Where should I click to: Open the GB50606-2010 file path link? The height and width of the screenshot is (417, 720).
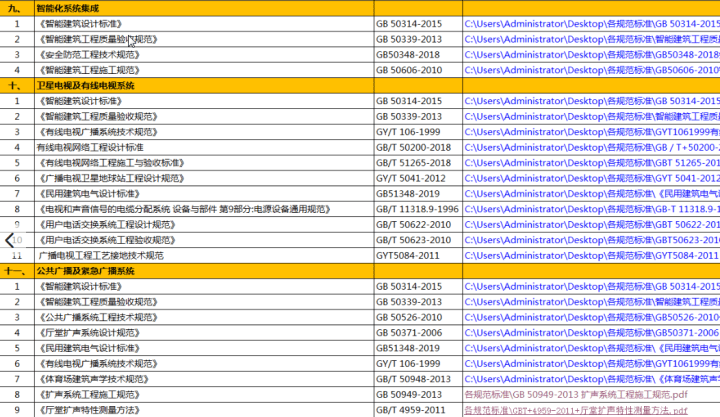(590, 70)
